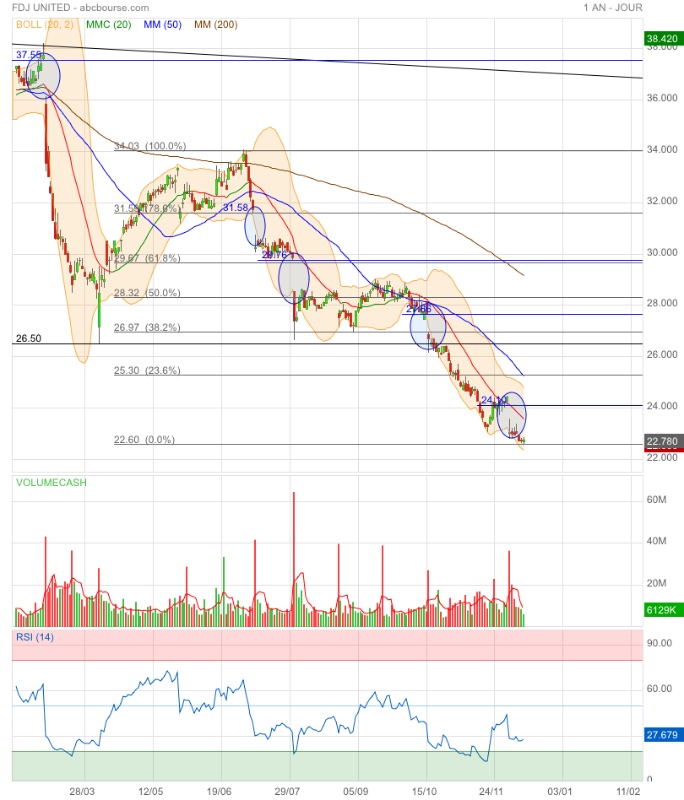Click the 34.000 price axis label

click(x=662, y=149)
